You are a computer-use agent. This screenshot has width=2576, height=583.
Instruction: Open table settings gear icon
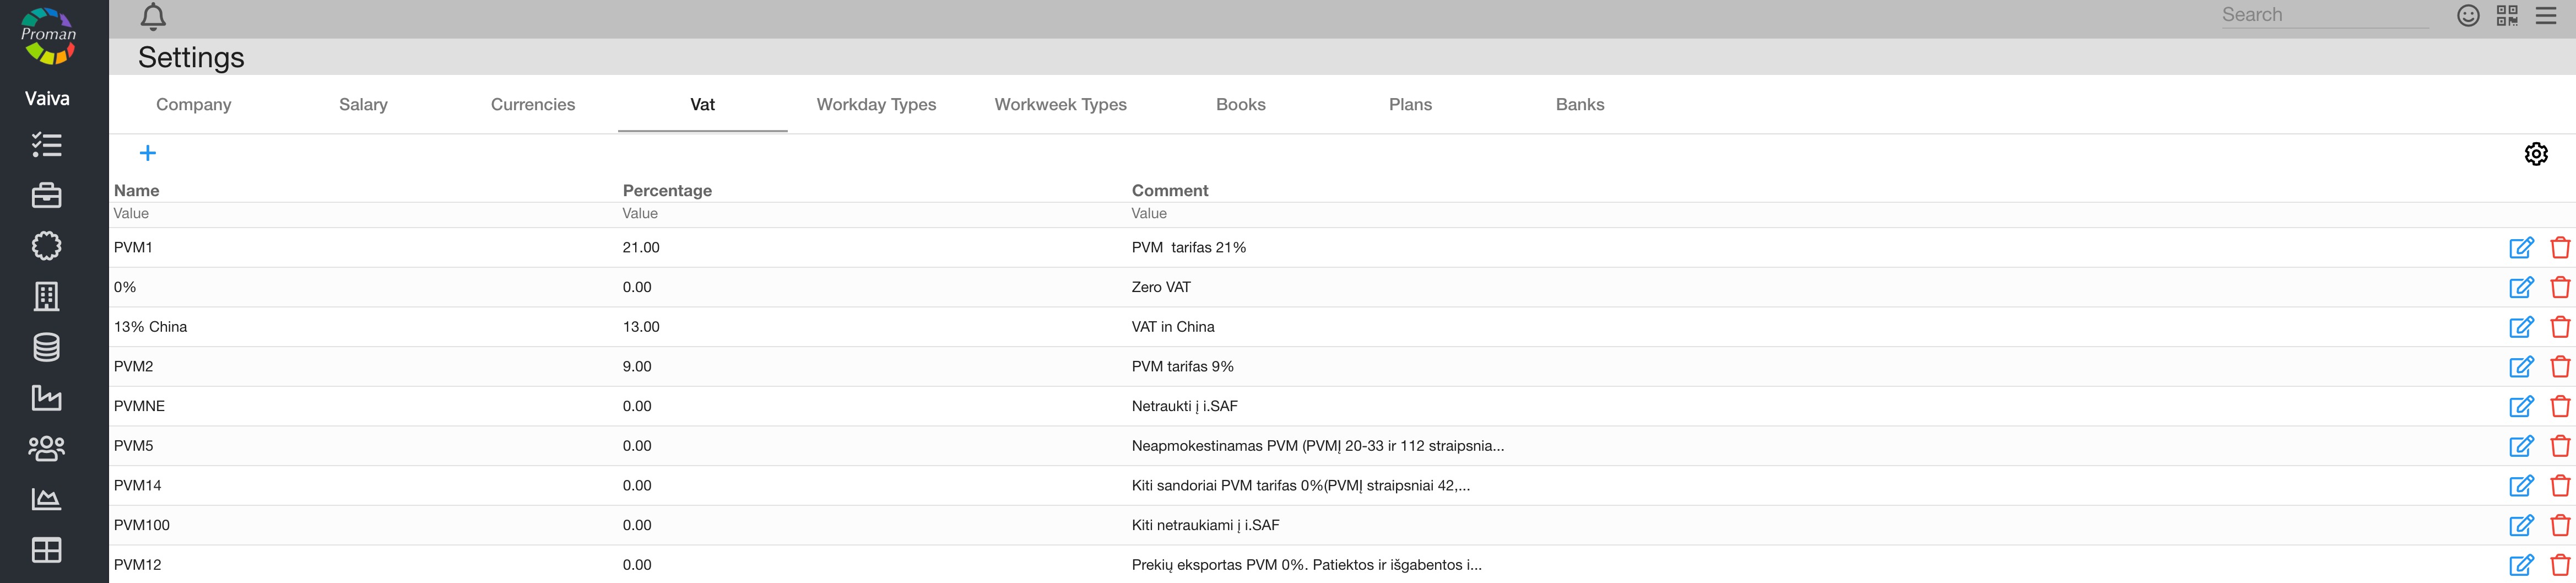point(2535,154)
